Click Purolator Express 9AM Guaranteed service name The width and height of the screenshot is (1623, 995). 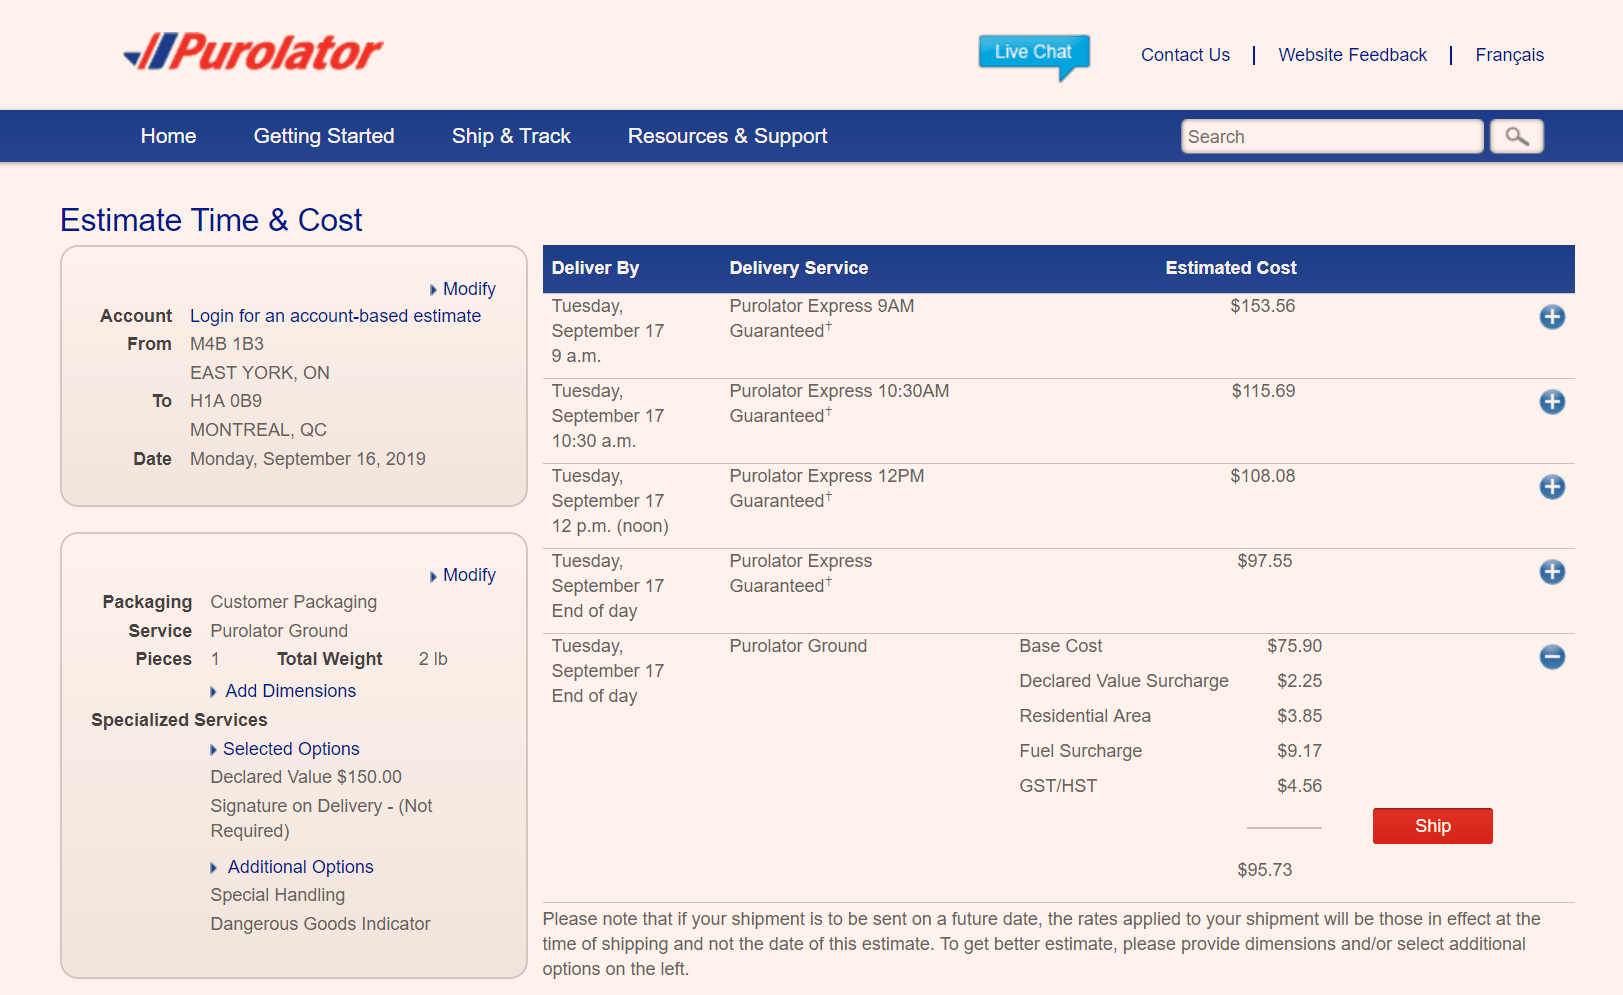821,318
